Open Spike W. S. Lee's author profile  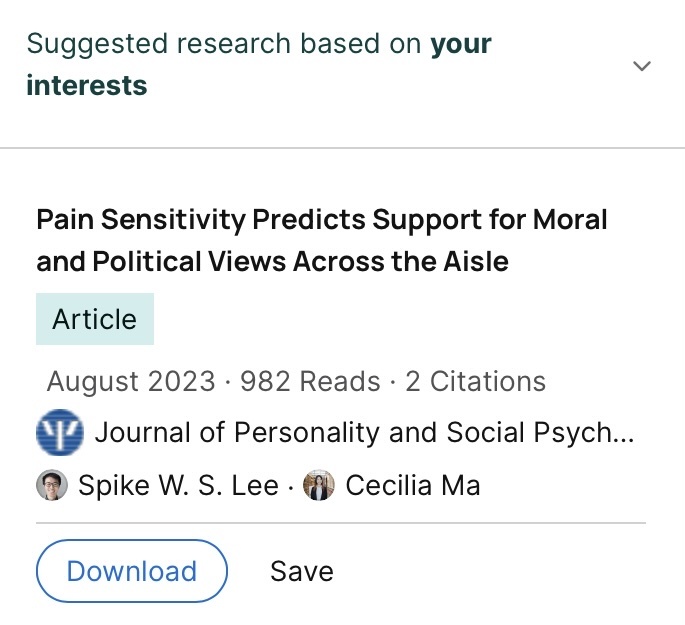click(178, 485)
